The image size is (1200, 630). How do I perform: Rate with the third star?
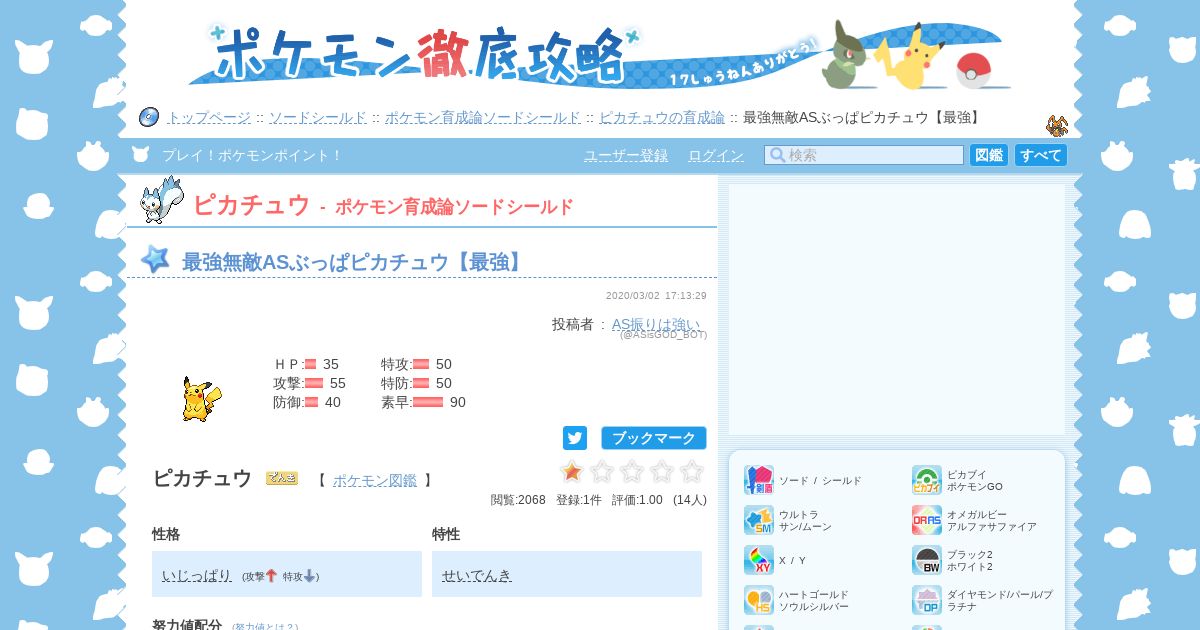(x=632, y=471)
